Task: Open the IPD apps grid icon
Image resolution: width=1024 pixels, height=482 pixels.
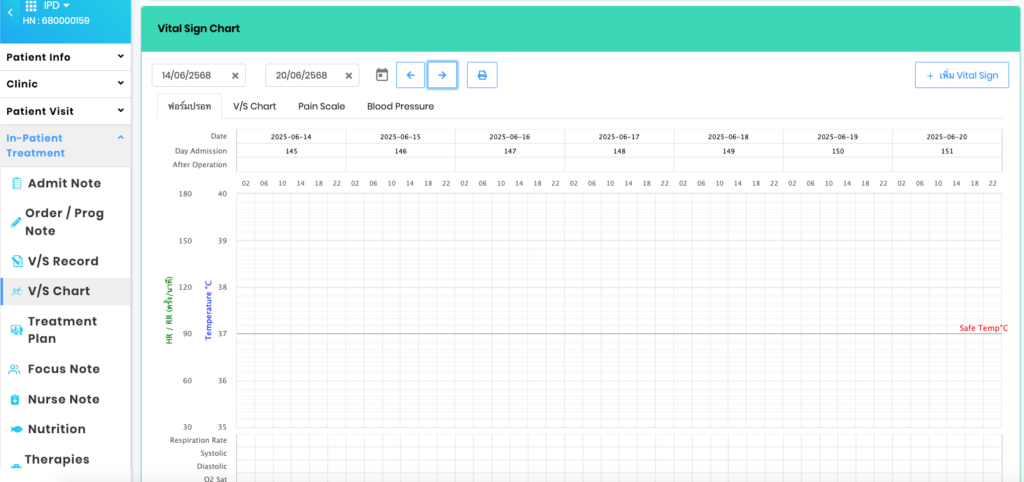Action: tap(31, 6)
